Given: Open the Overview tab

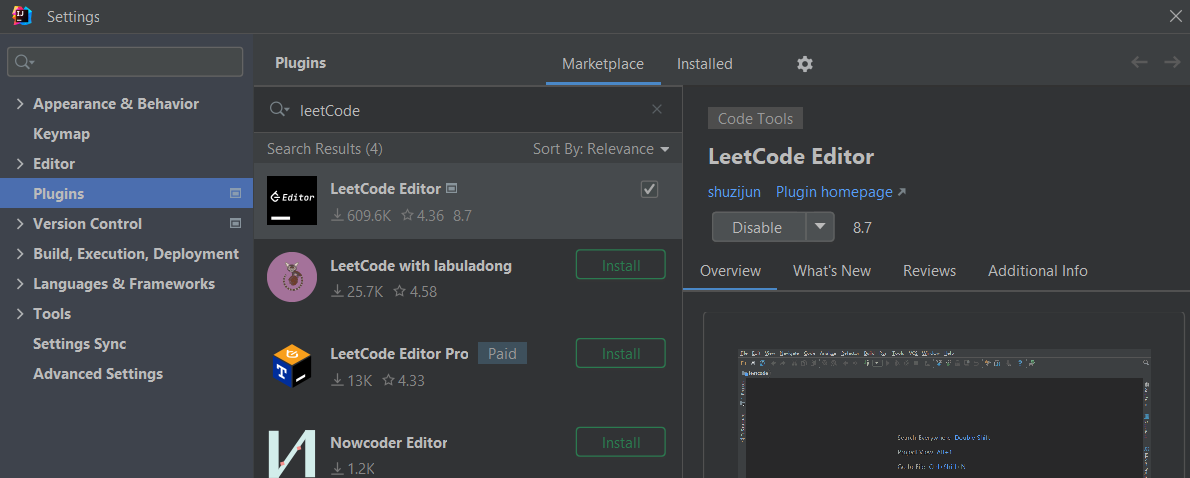Looking at the screenshot, I should 730,271.
